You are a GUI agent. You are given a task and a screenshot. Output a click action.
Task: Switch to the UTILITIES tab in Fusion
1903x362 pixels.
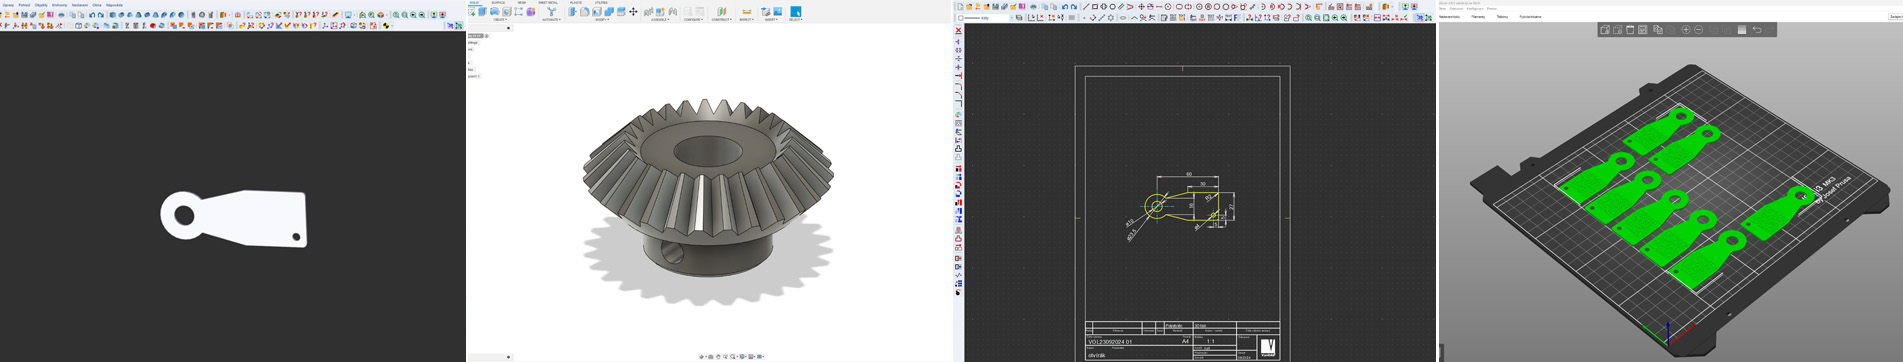coord(601,3)
